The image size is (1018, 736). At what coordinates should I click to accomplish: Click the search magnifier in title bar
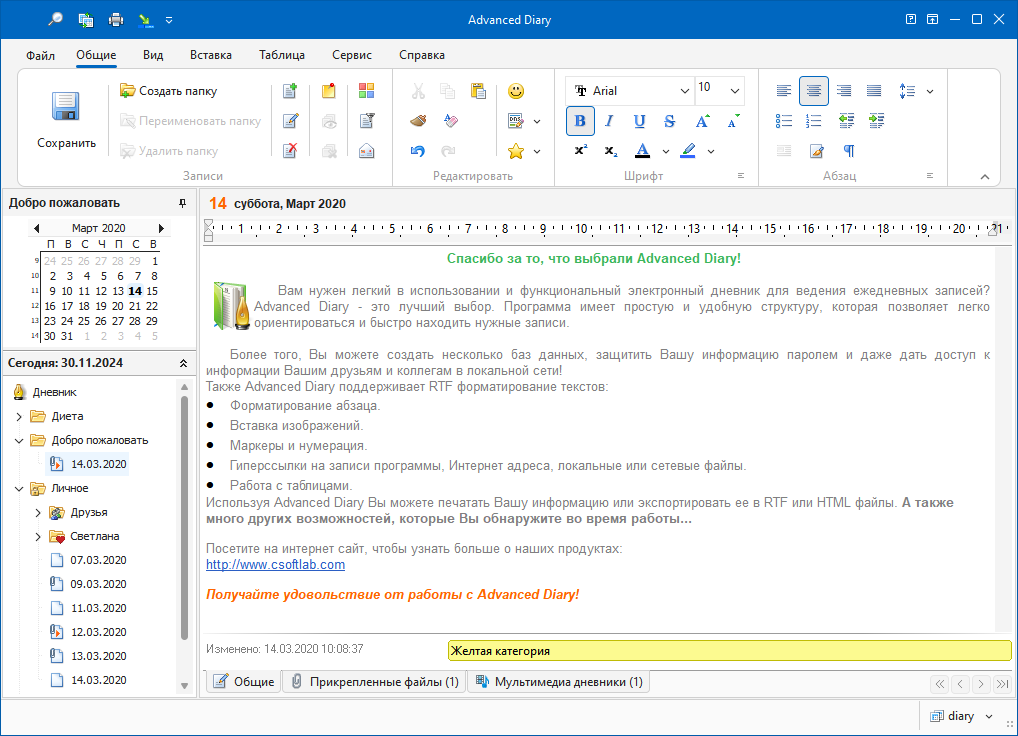[x=56, y=19]
